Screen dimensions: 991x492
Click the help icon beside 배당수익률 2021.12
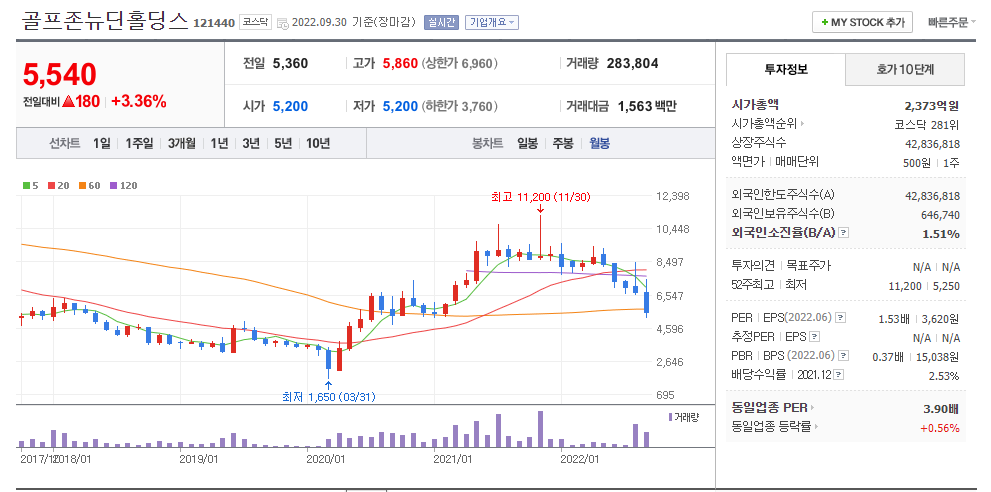pos(839,375)
